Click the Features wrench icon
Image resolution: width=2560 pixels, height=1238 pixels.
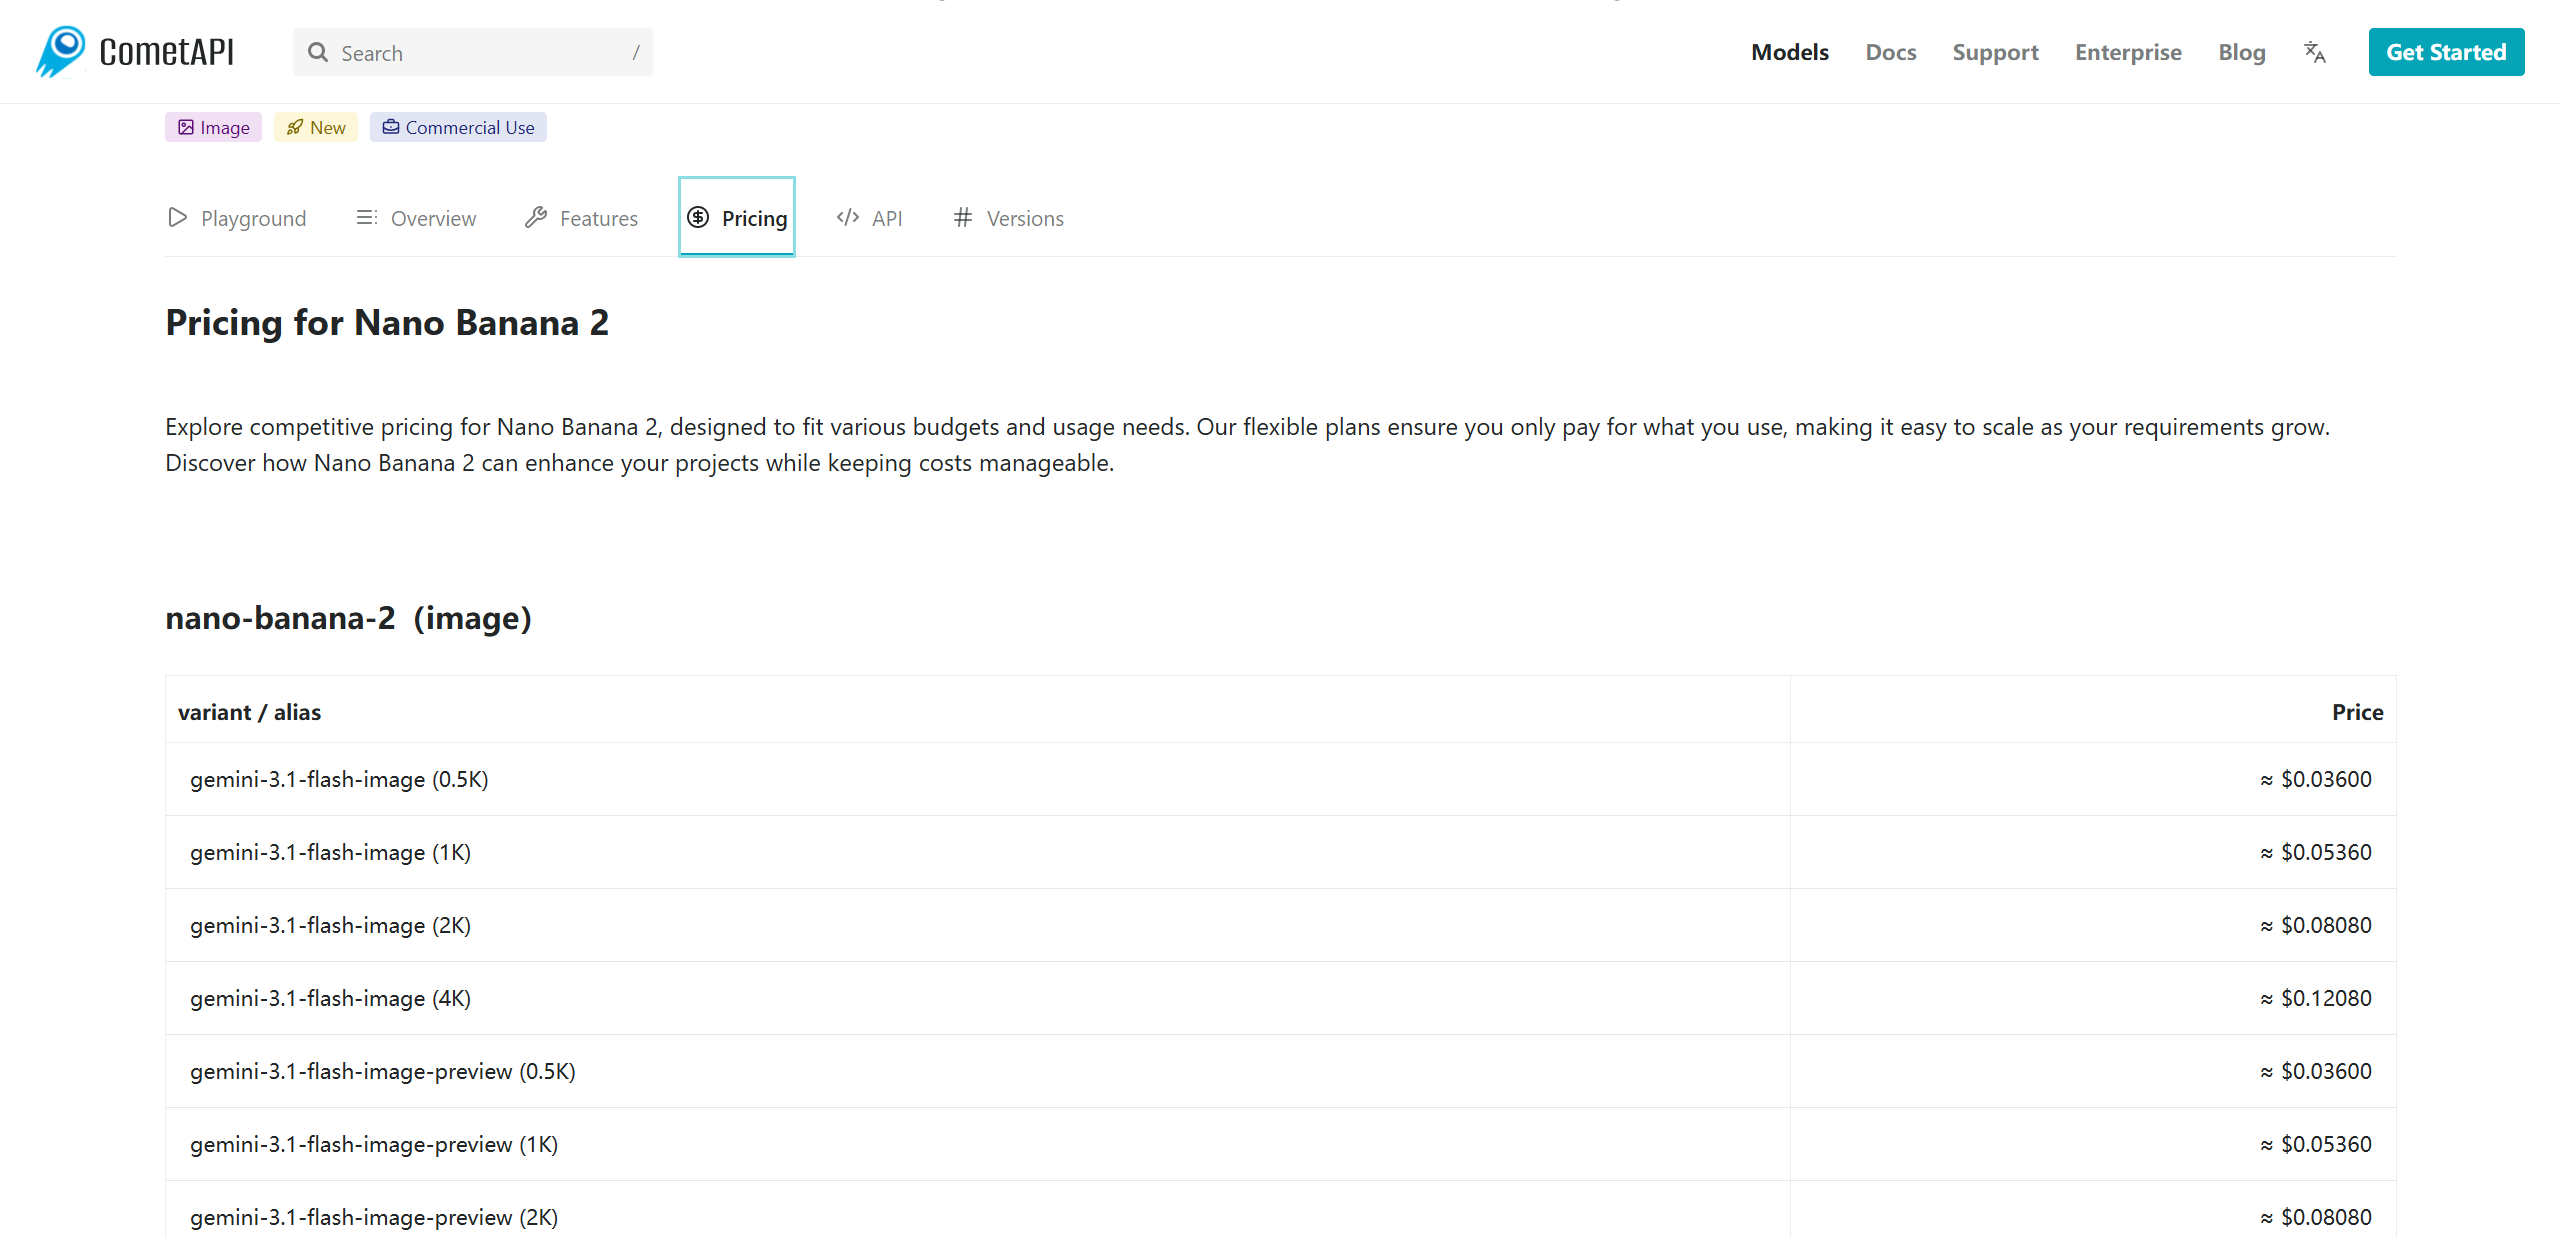click(536, 217)
